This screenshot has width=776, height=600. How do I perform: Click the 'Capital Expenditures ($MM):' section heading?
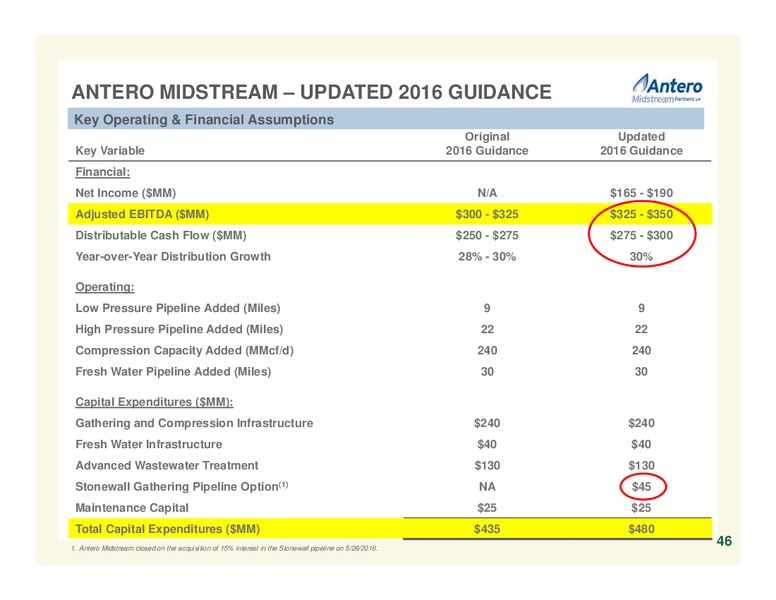tap(154, 402)
